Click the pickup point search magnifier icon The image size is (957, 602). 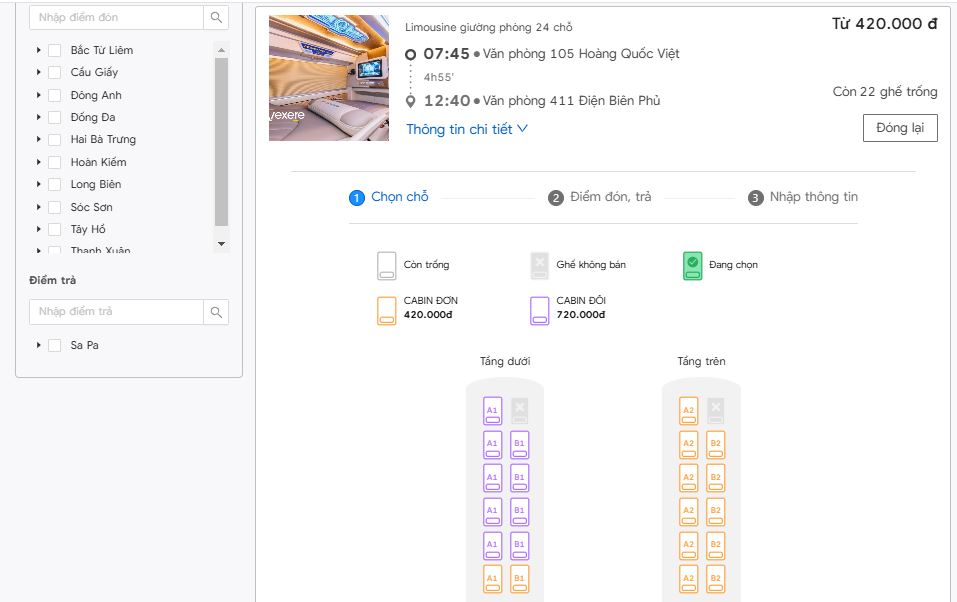pos(216,18)
